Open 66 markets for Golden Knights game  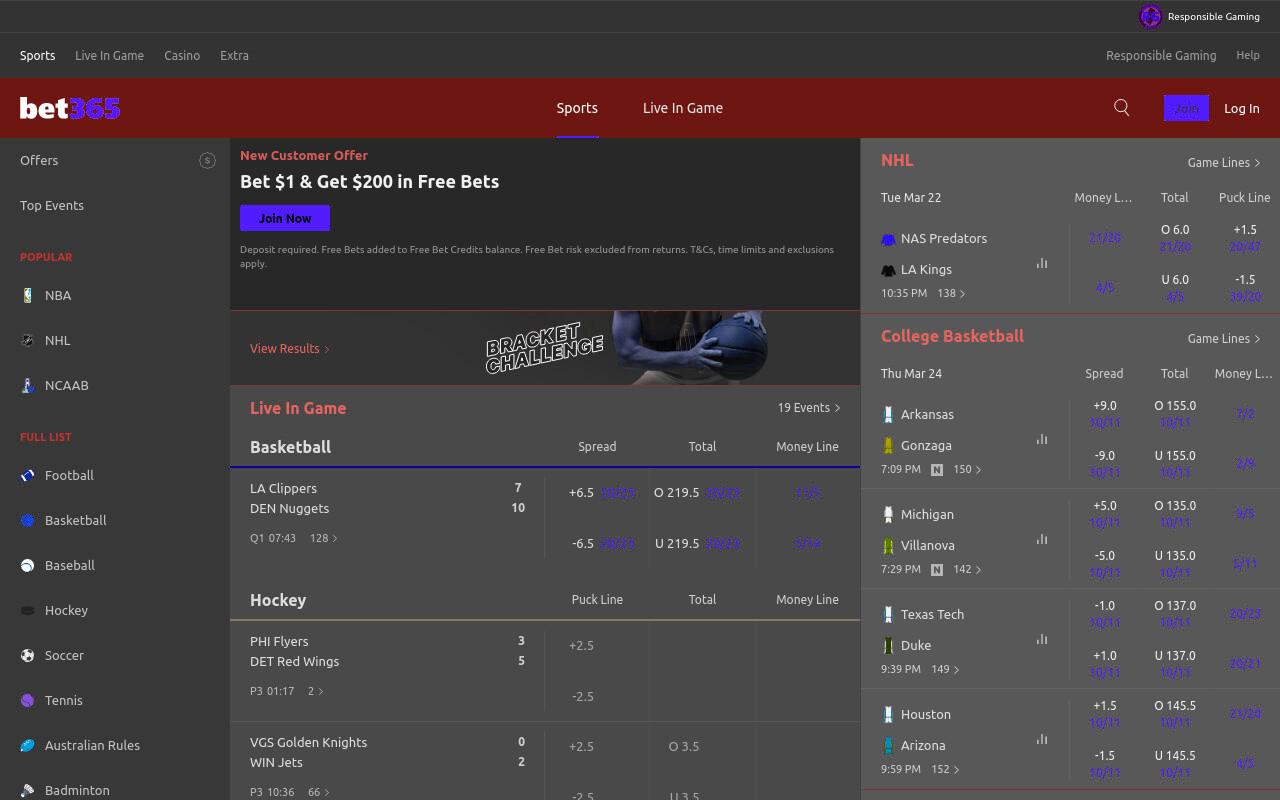coord(318,792)
